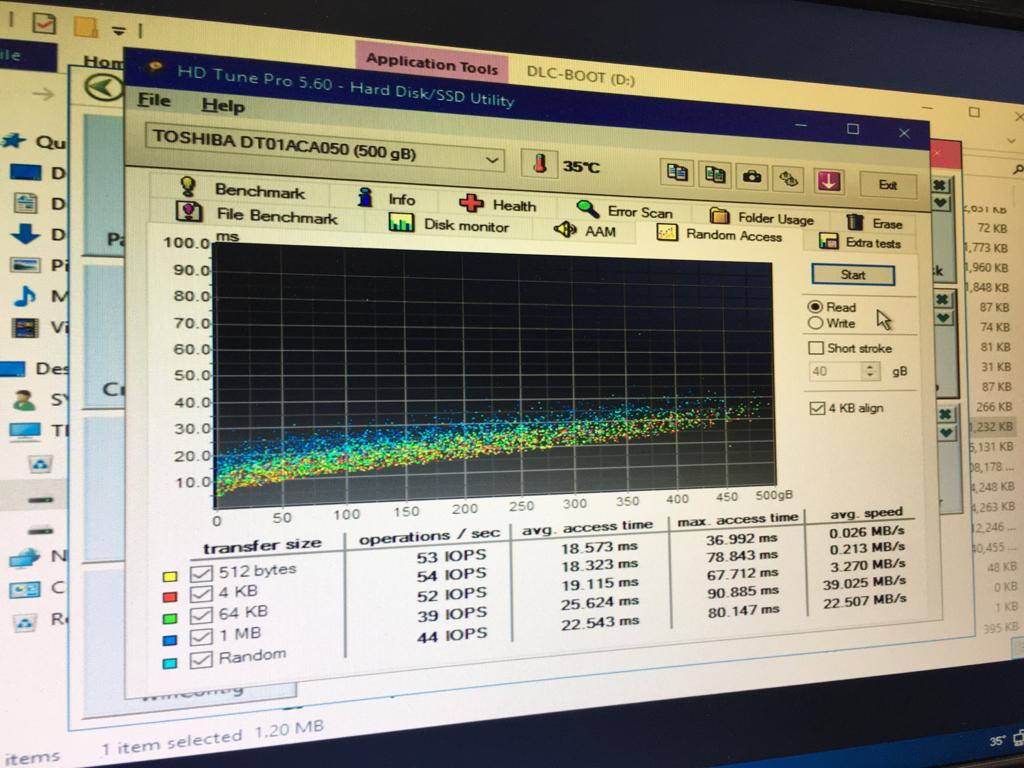This screenshot has height=768, width=1024.
Task: Switch to the Erase tab
Action: (874, 223)
